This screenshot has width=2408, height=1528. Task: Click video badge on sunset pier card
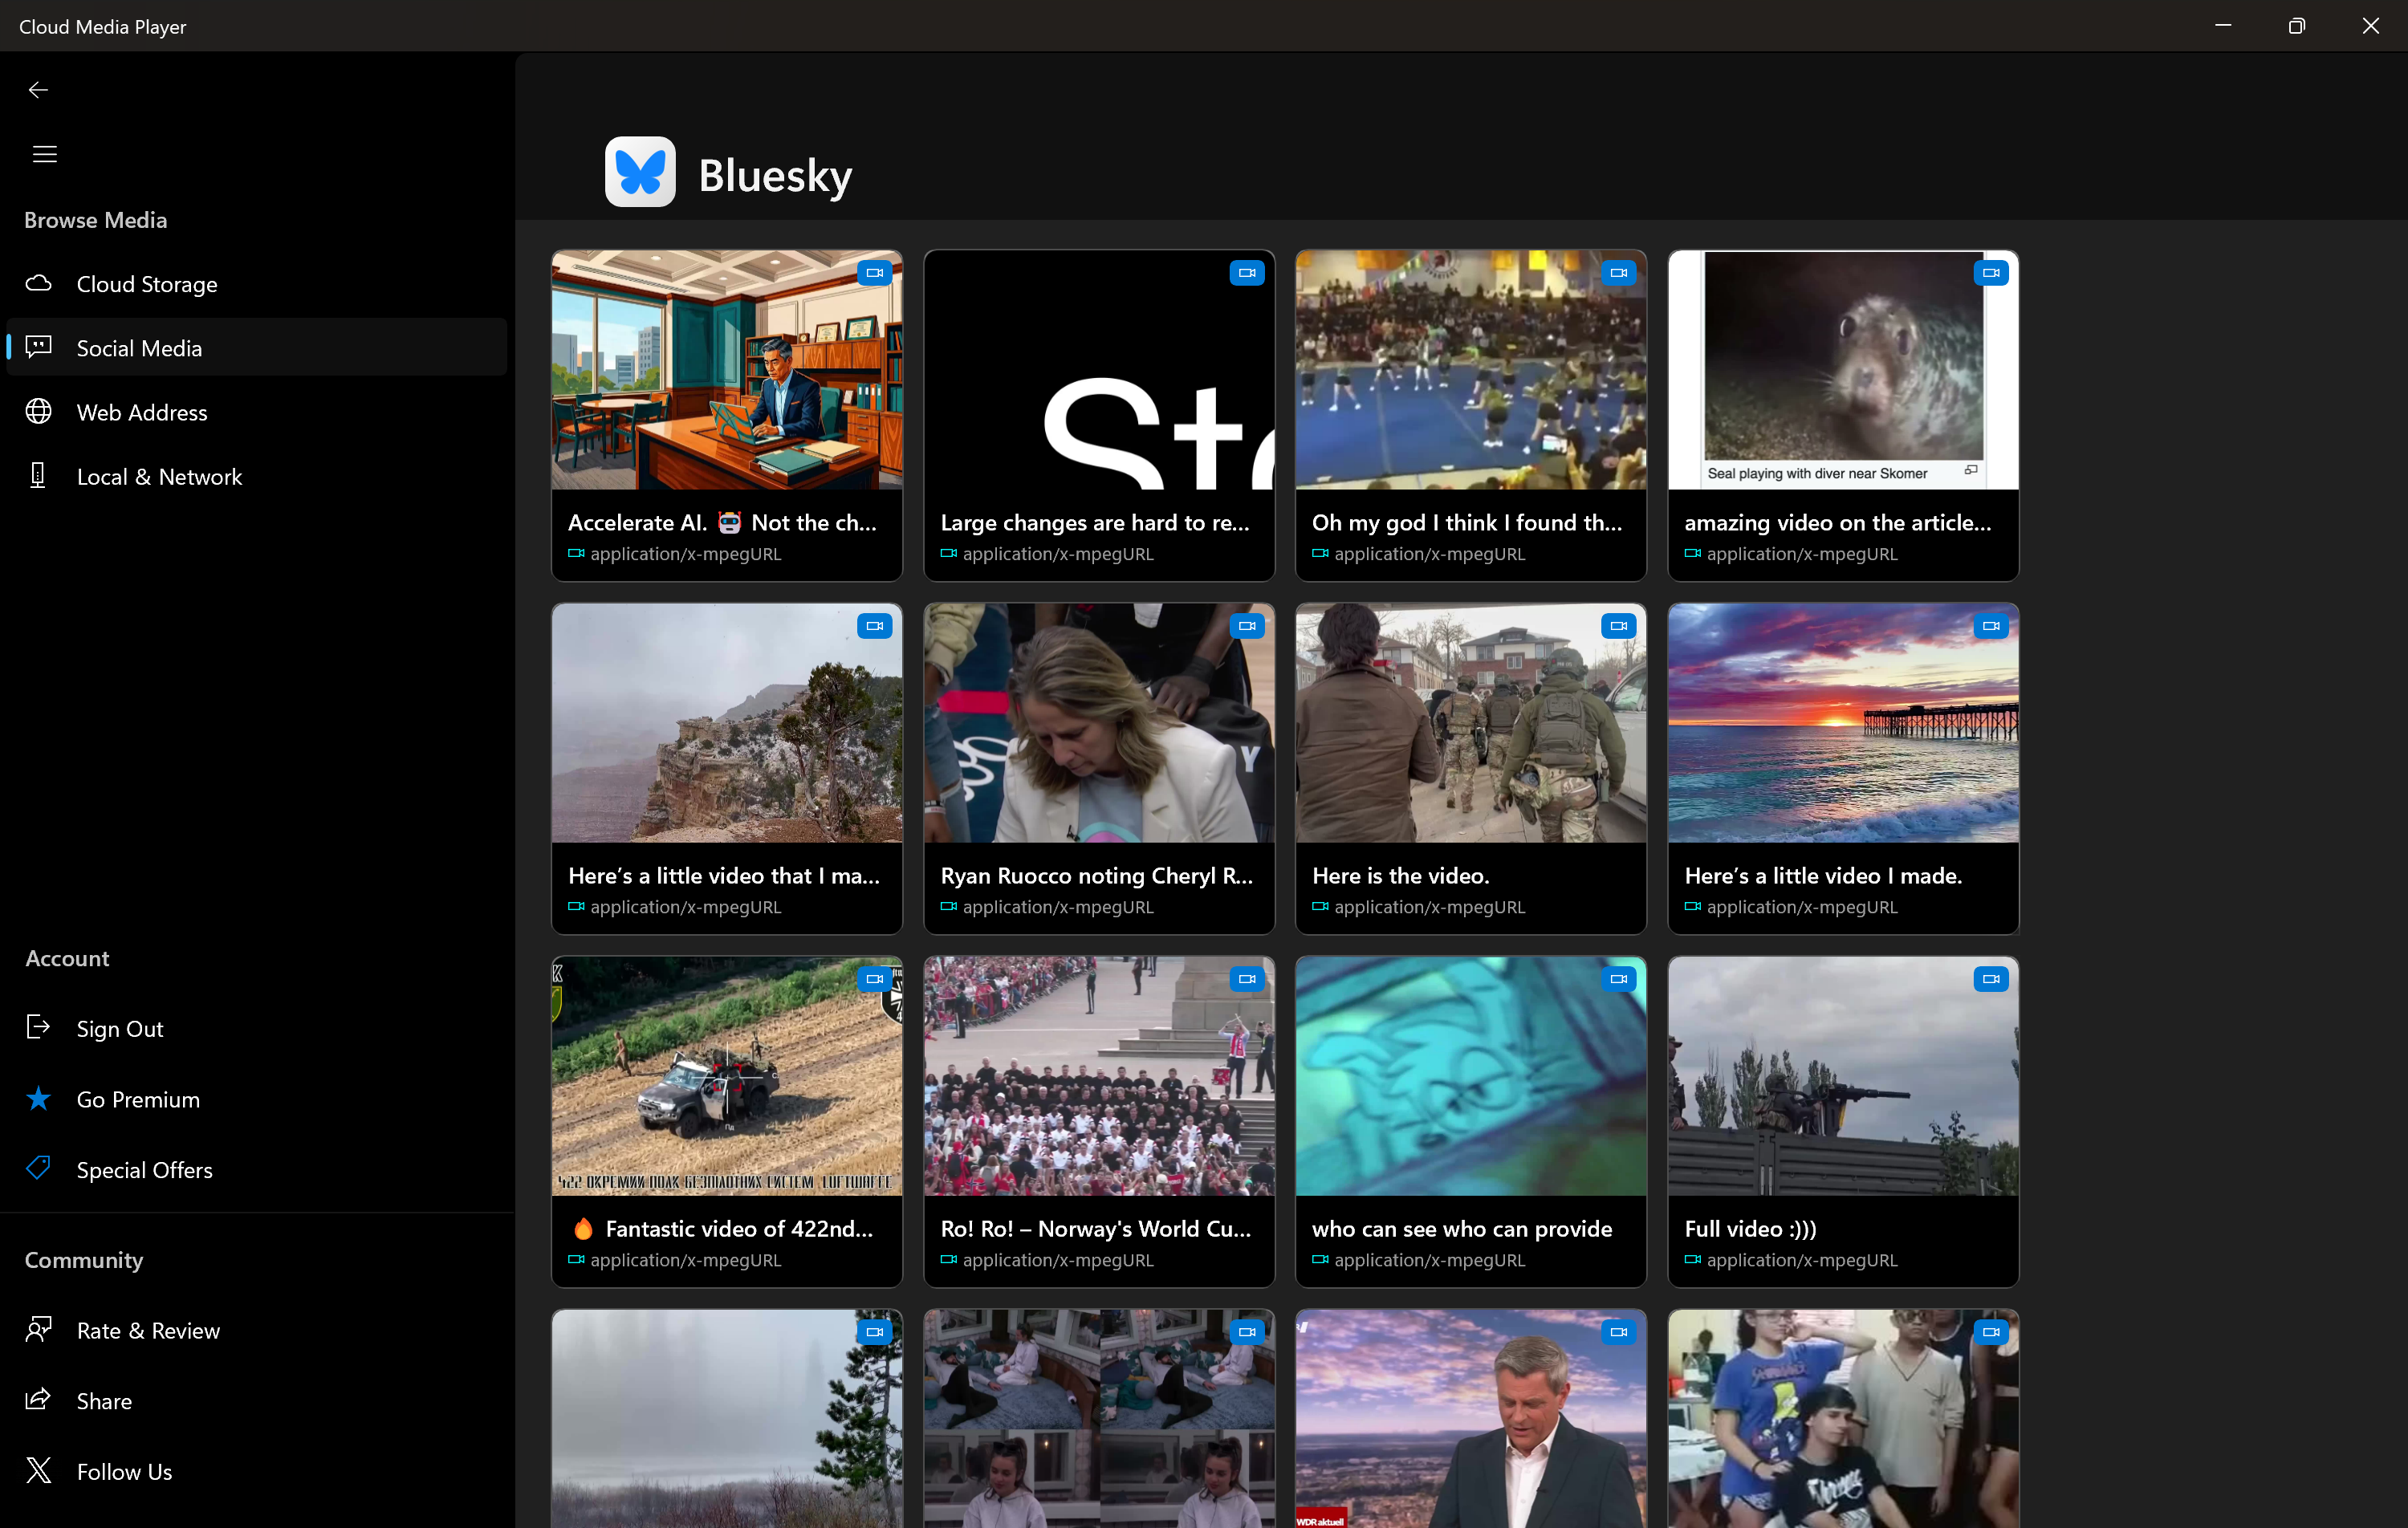[x=1991, y=626]
